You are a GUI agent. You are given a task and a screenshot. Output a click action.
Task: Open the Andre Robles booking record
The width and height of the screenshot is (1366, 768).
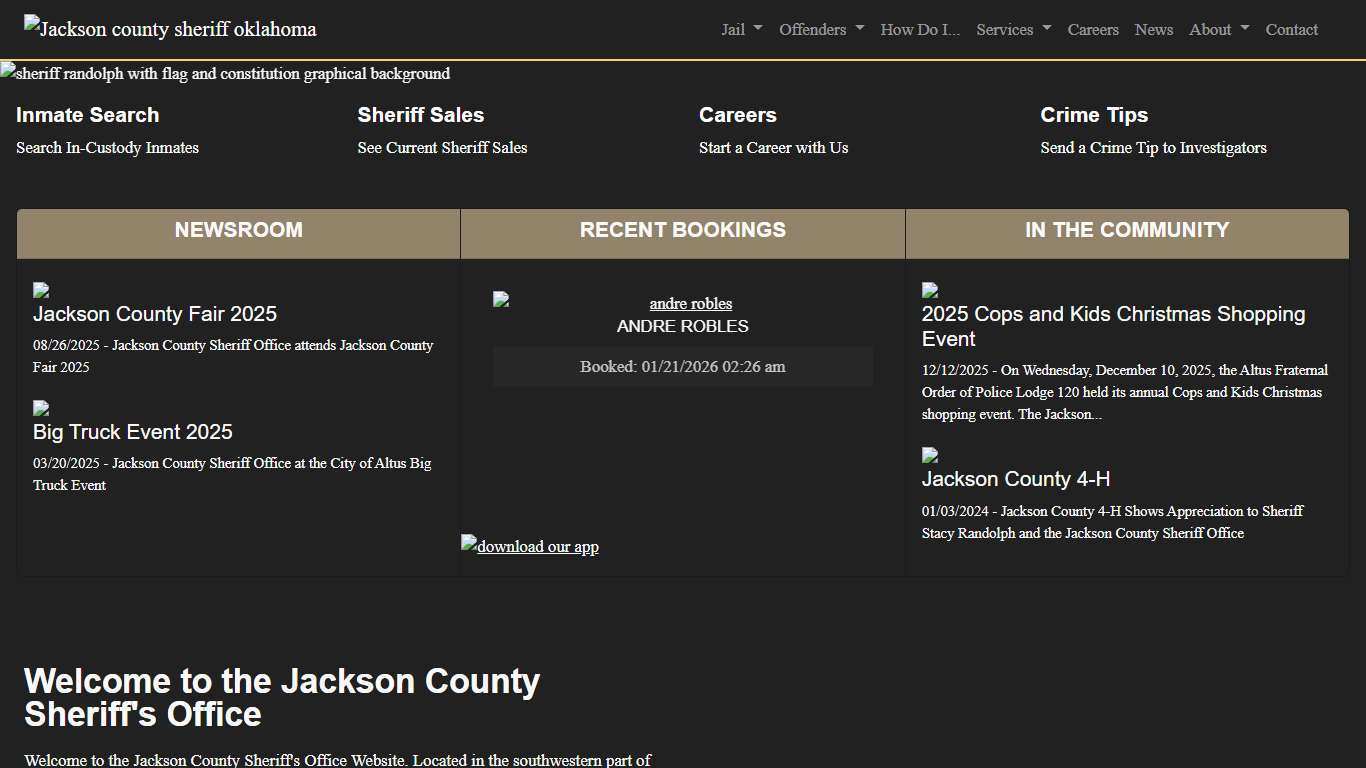tap(690, 303)
